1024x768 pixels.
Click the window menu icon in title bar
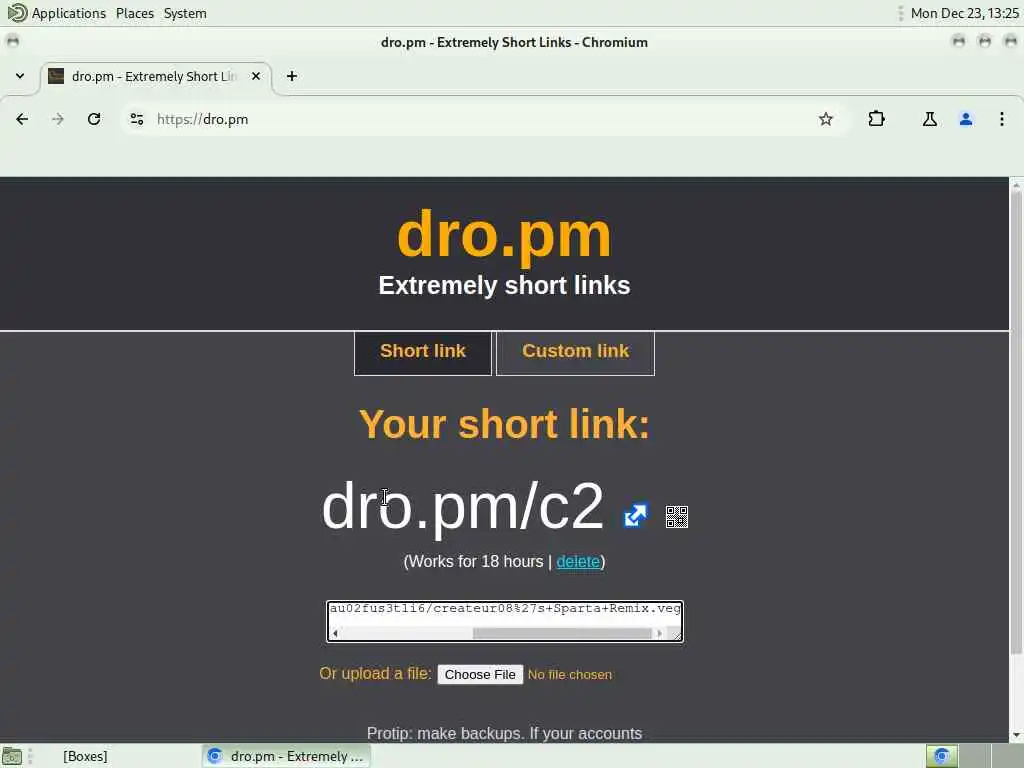click(x=12, y=42)
